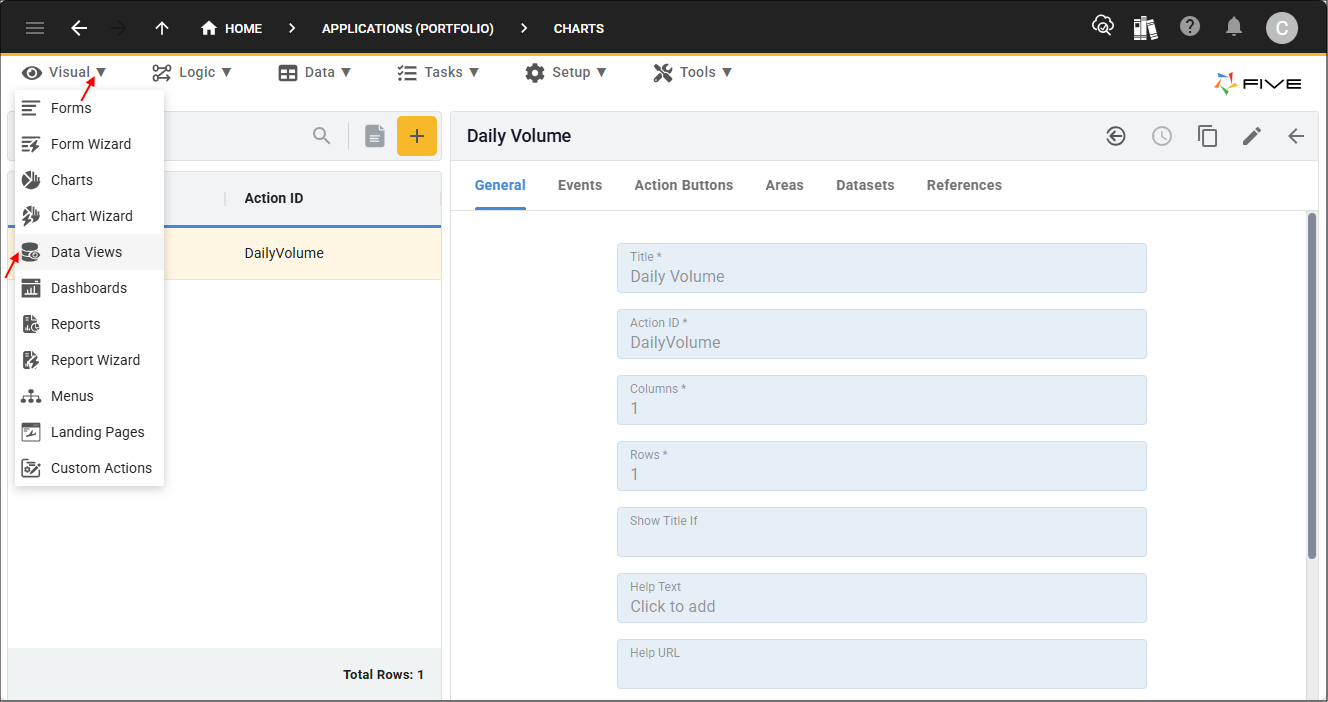
Task: Click the Action ID input field
Action: point(882,334)
